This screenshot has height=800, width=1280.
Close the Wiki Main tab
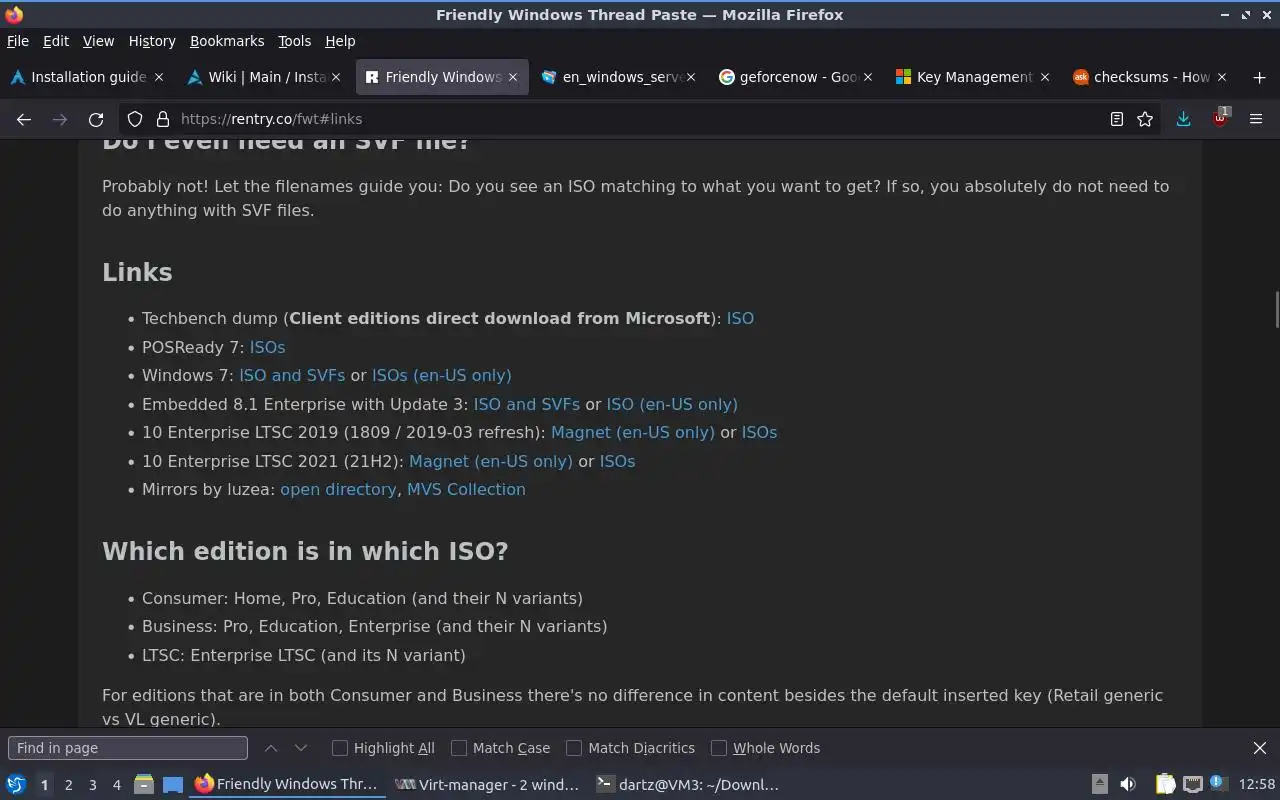[336, 77]
